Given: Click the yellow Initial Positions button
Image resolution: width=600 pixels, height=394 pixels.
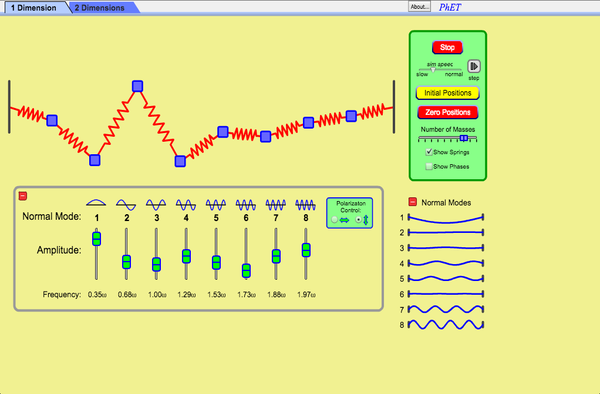Looking at the screenshot, I should [x=447, y=93].
